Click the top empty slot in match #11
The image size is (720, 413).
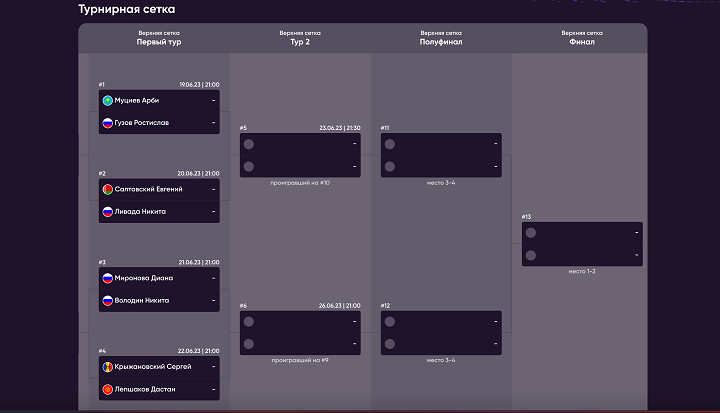click(x=440, y=144)
